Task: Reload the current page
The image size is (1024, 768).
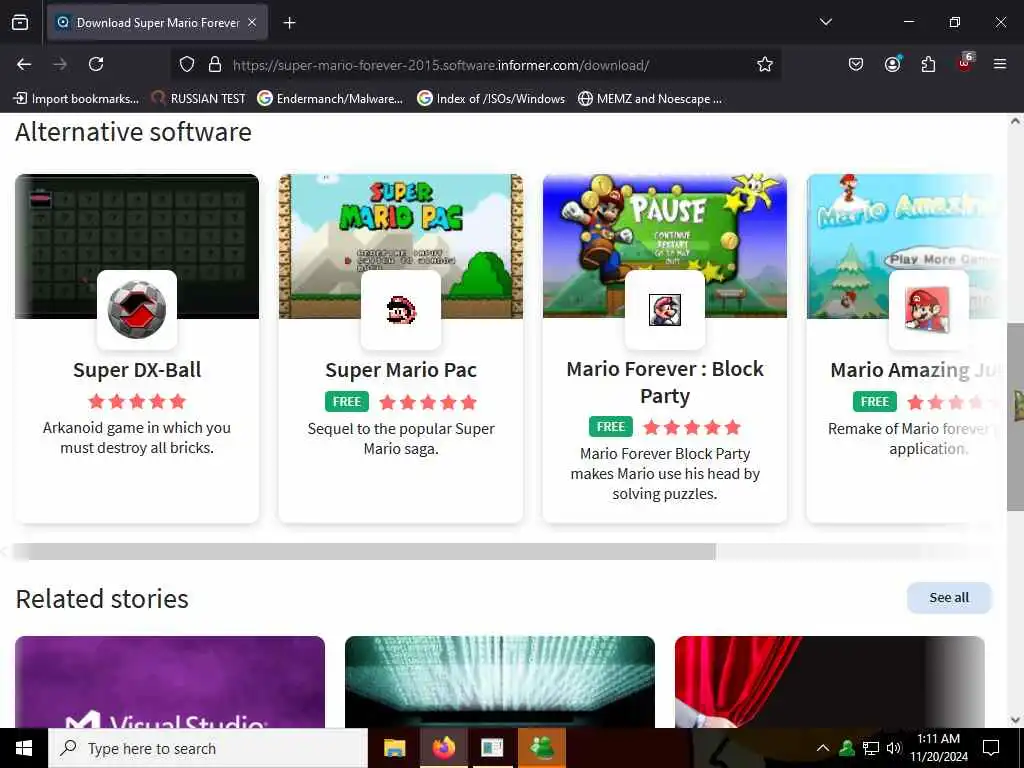Action: (x=96, y=64)
